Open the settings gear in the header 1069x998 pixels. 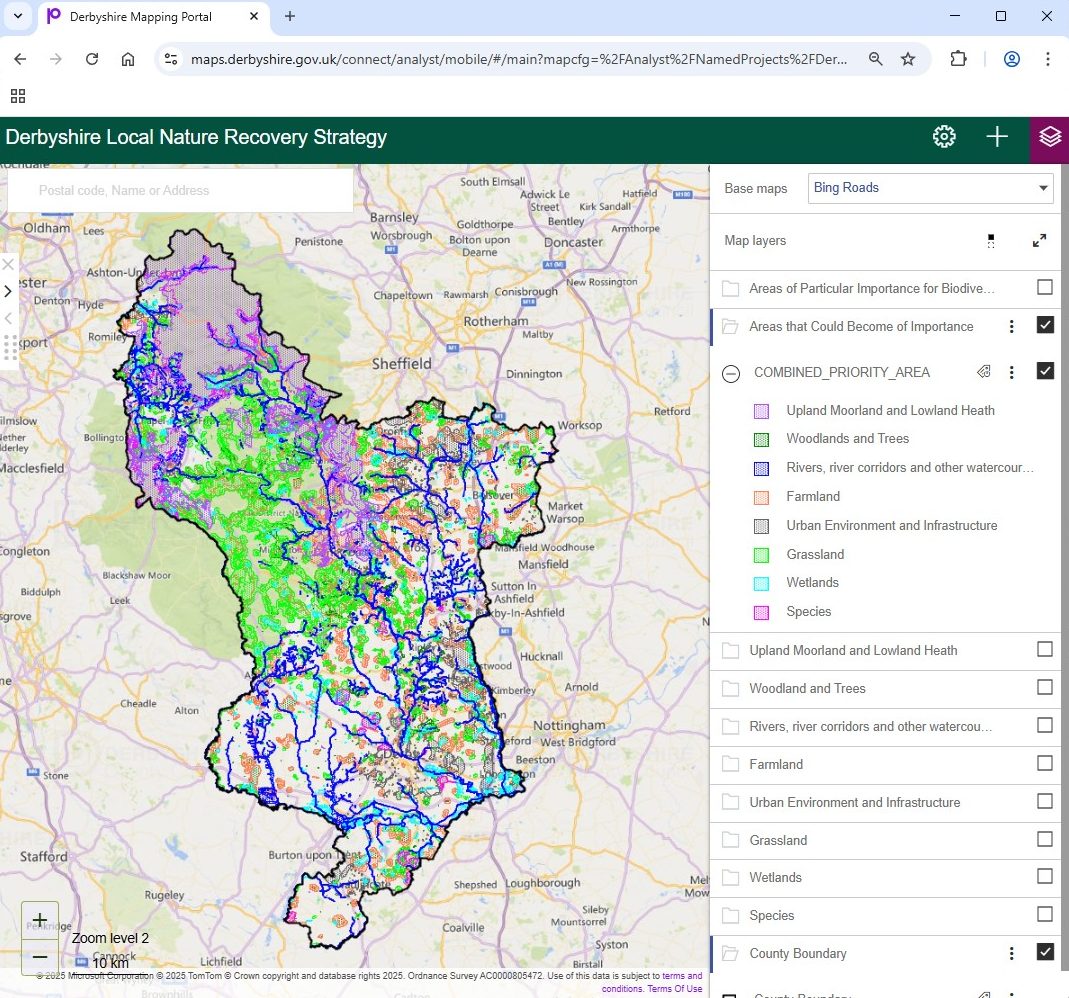(x=944, y=137)
